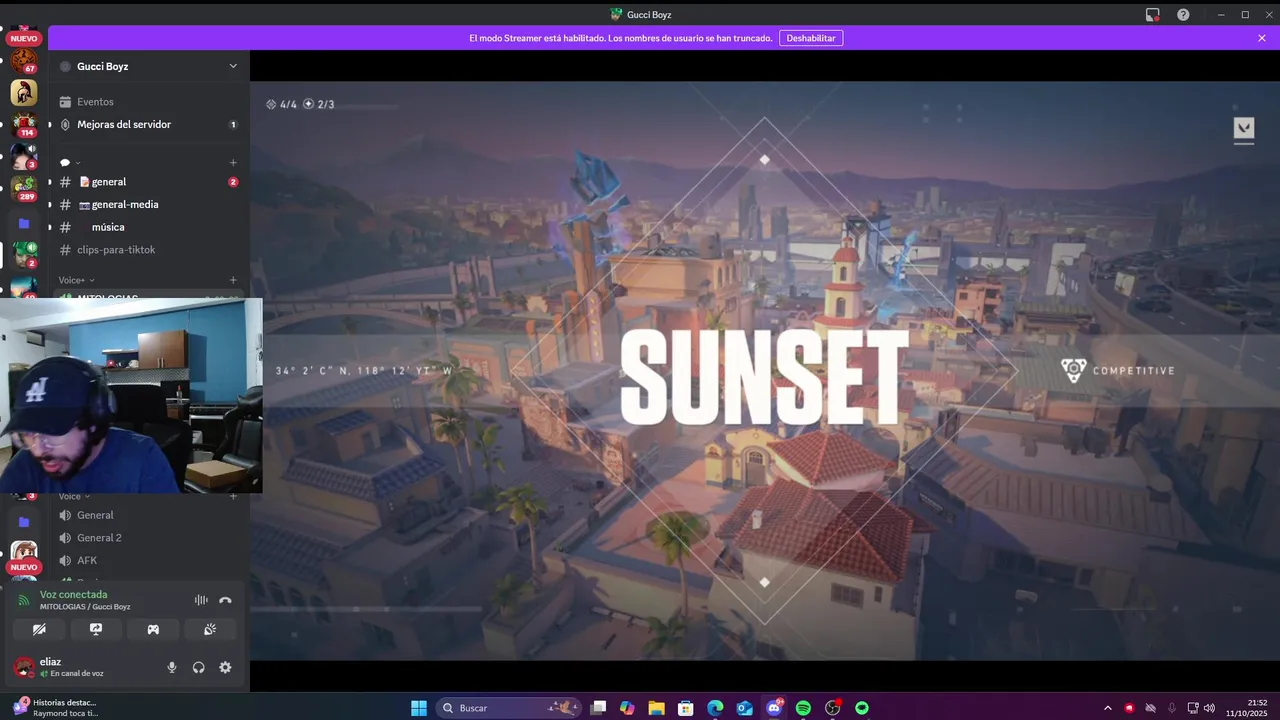The width and height of the screenshot is (1280, 720).
Task: Click the webcam overlay preview
Action: coord(131,396)
